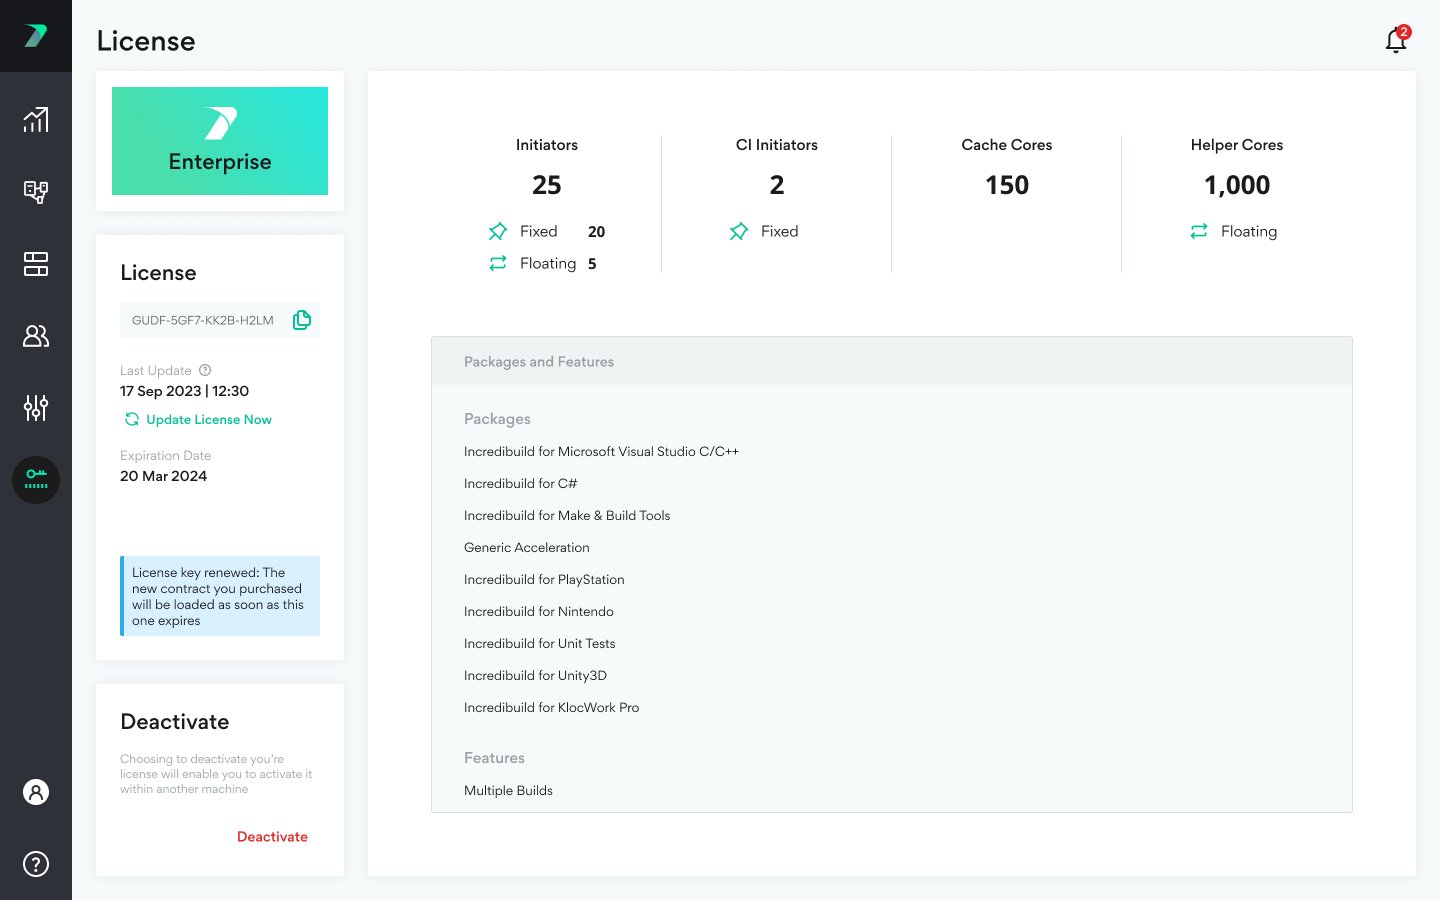Select Incredibuild for C# package

[x=521, y=484]
